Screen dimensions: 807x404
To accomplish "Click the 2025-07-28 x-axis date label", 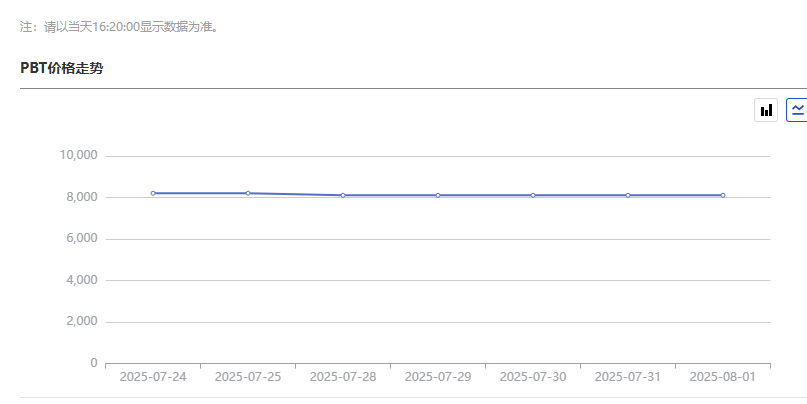I will (343, 377).
